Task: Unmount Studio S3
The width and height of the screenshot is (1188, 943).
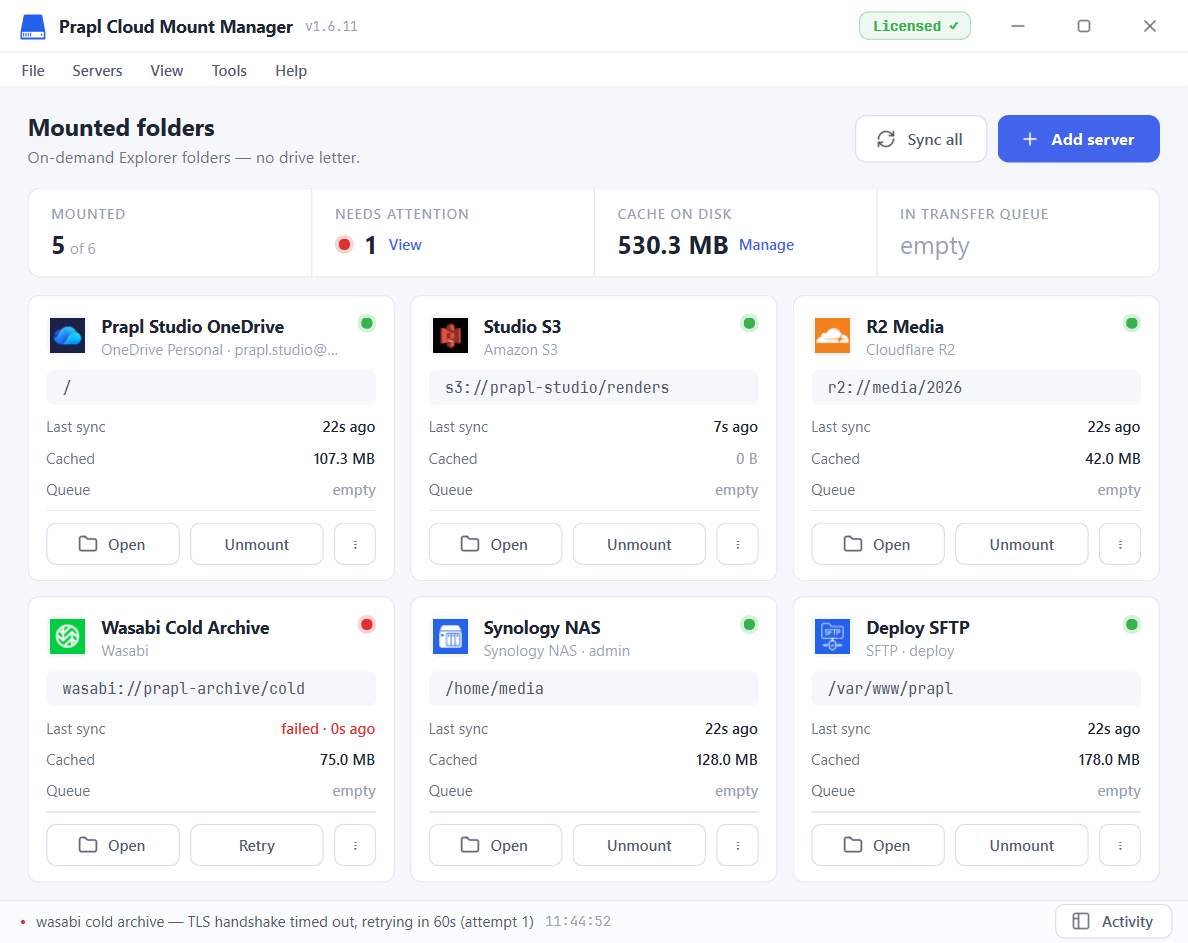Action: (639, 545)
